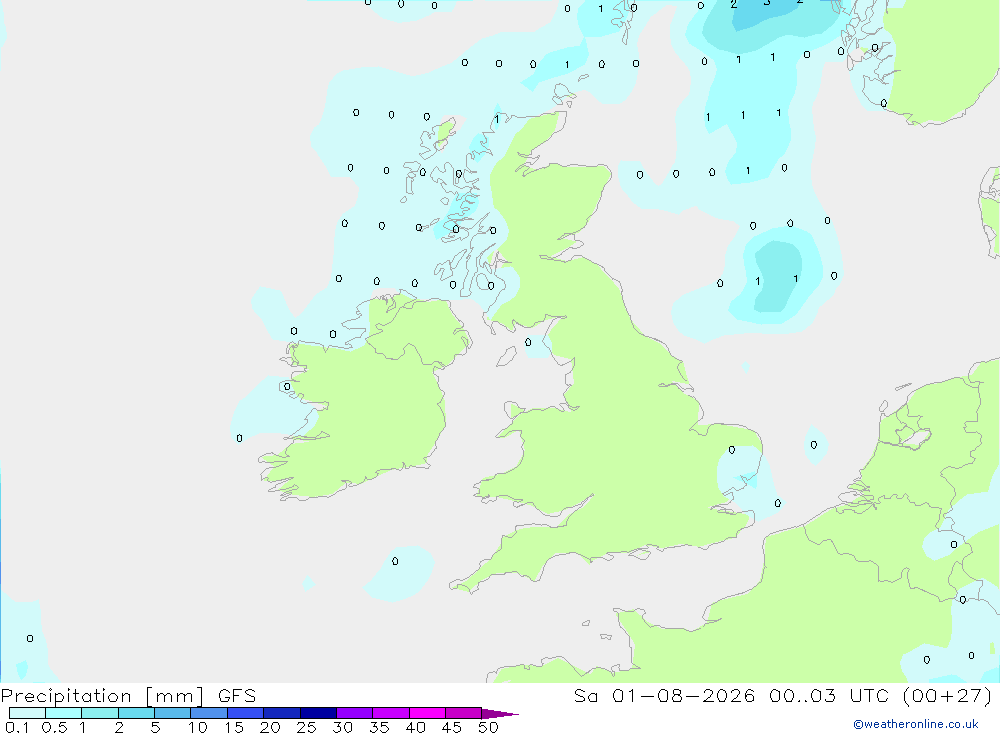Select the Isle of Man outline
Screen dimensions: 1000x733
coord(506,356)
